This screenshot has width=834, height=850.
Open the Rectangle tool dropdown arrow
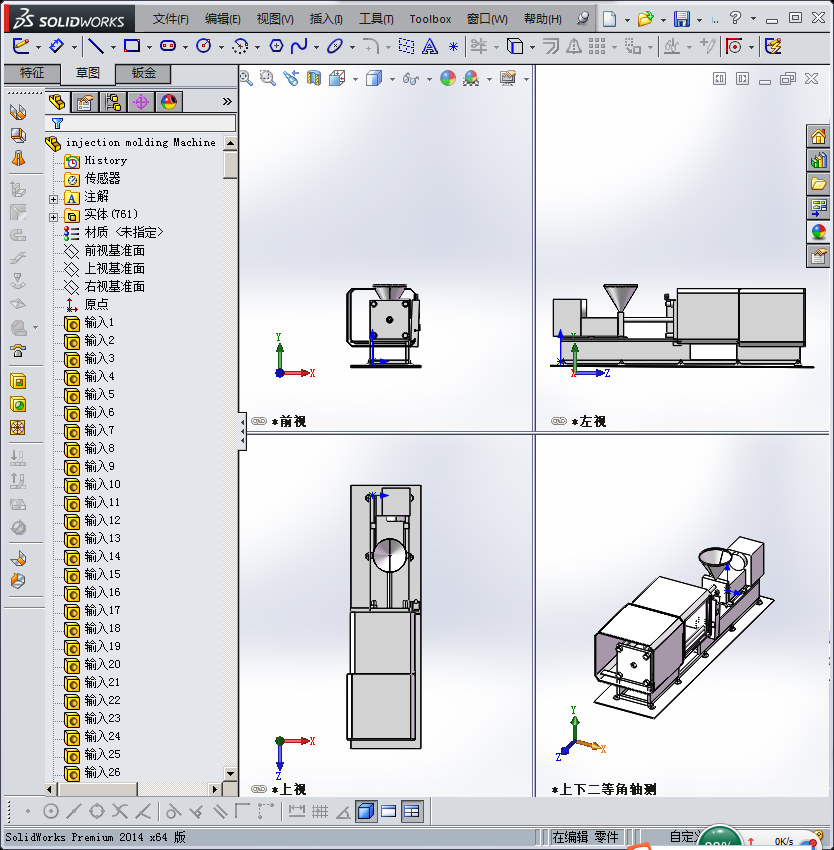tap(149, 48)
